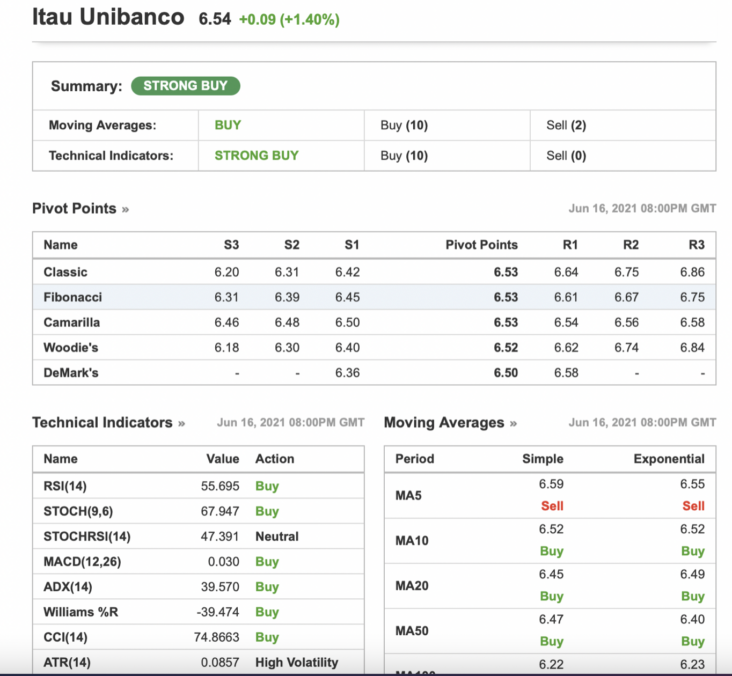Click the Sell (2) count in summary

[566, 125]
